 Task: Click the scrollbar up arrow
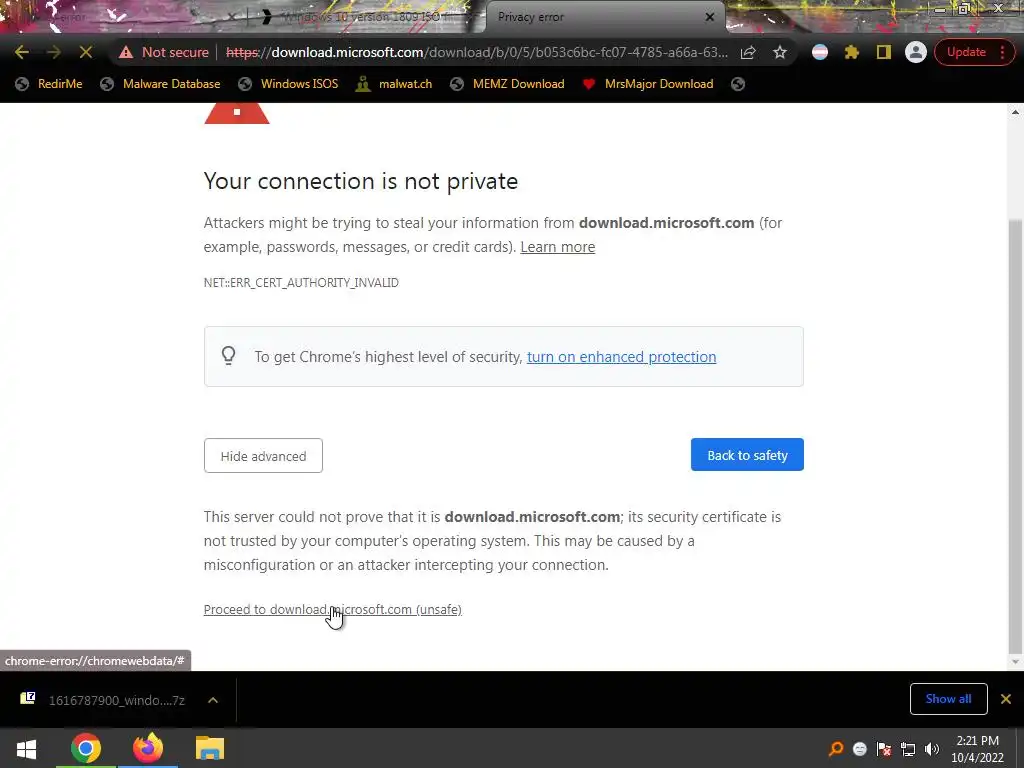(x=1015, y=112)
